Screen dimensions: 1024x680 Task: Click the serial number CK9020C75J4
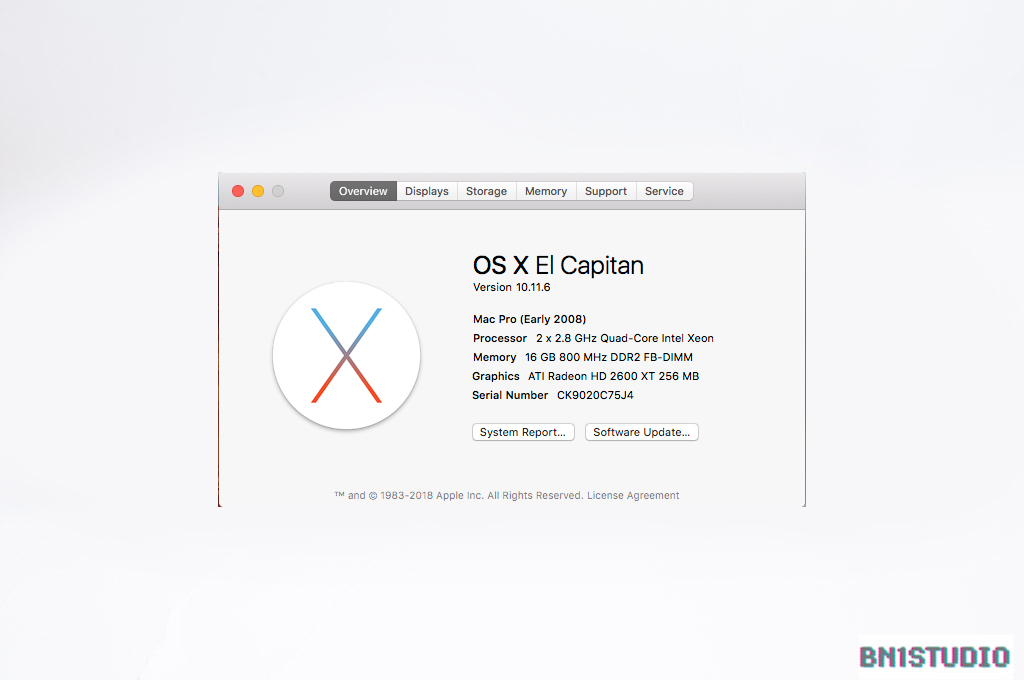pos(595,395)
